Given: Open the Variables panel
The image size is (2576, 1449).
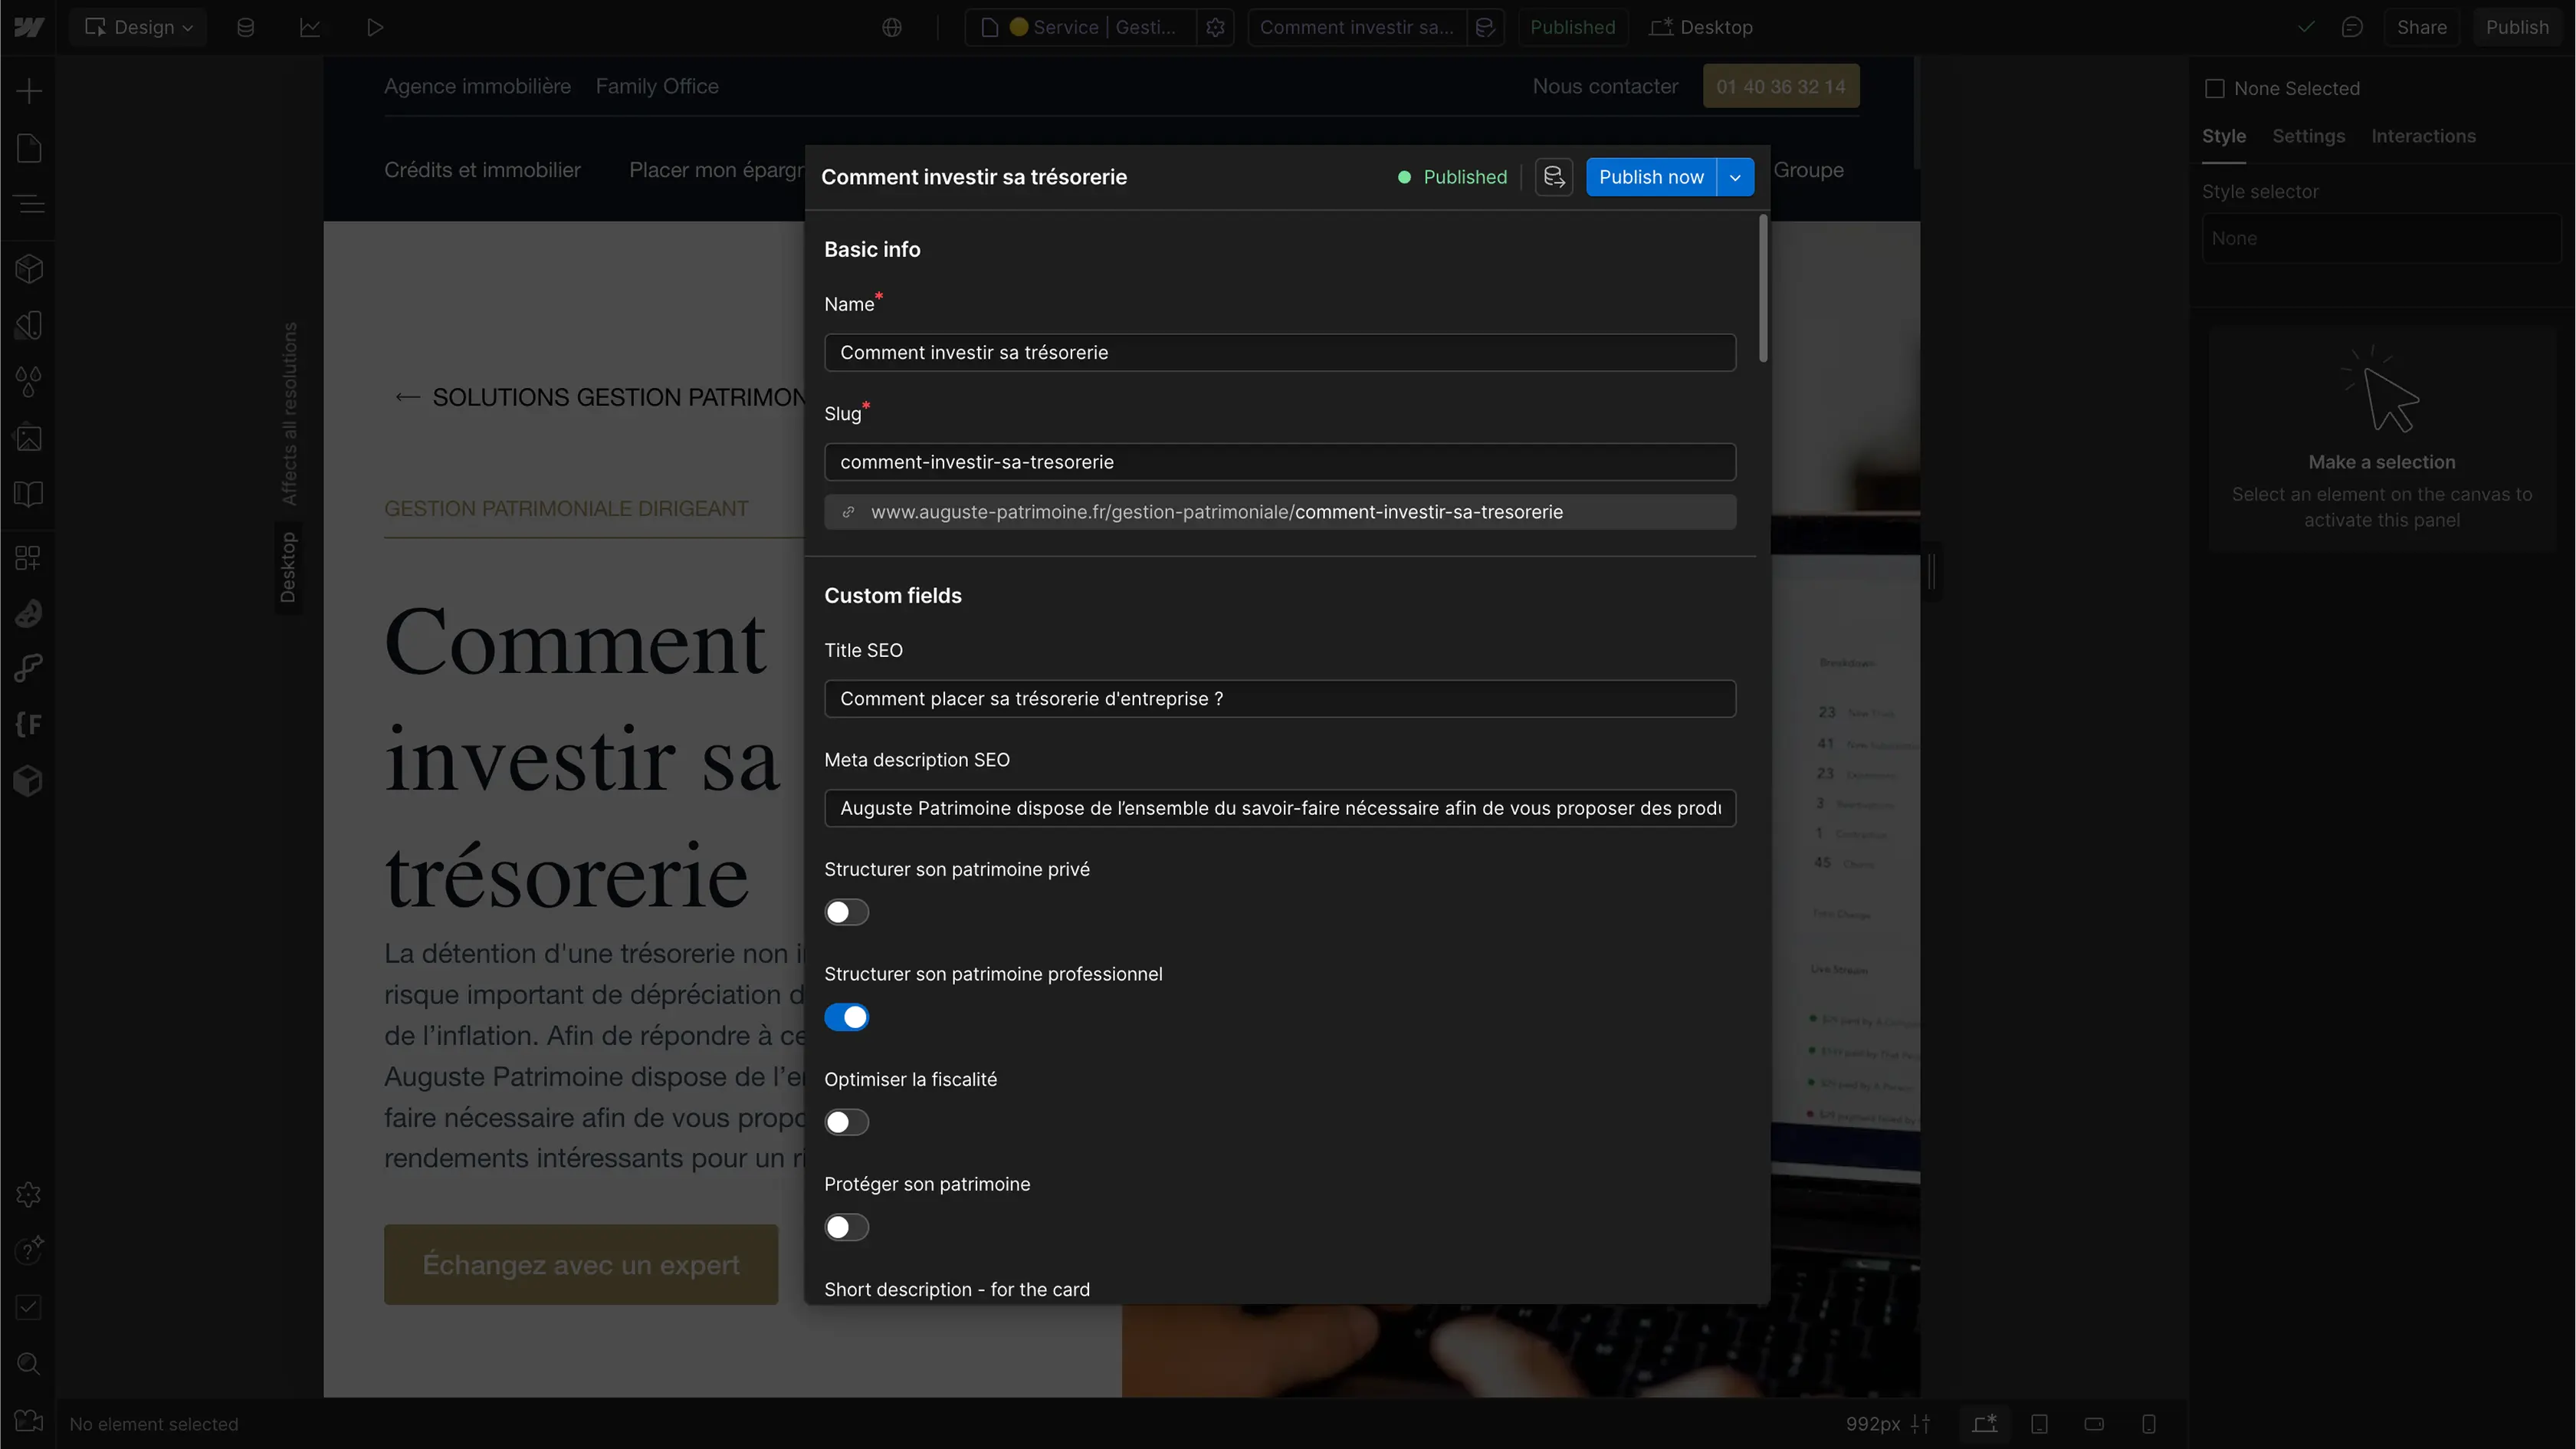Looking at the screenshot, I should click(28, 325).
